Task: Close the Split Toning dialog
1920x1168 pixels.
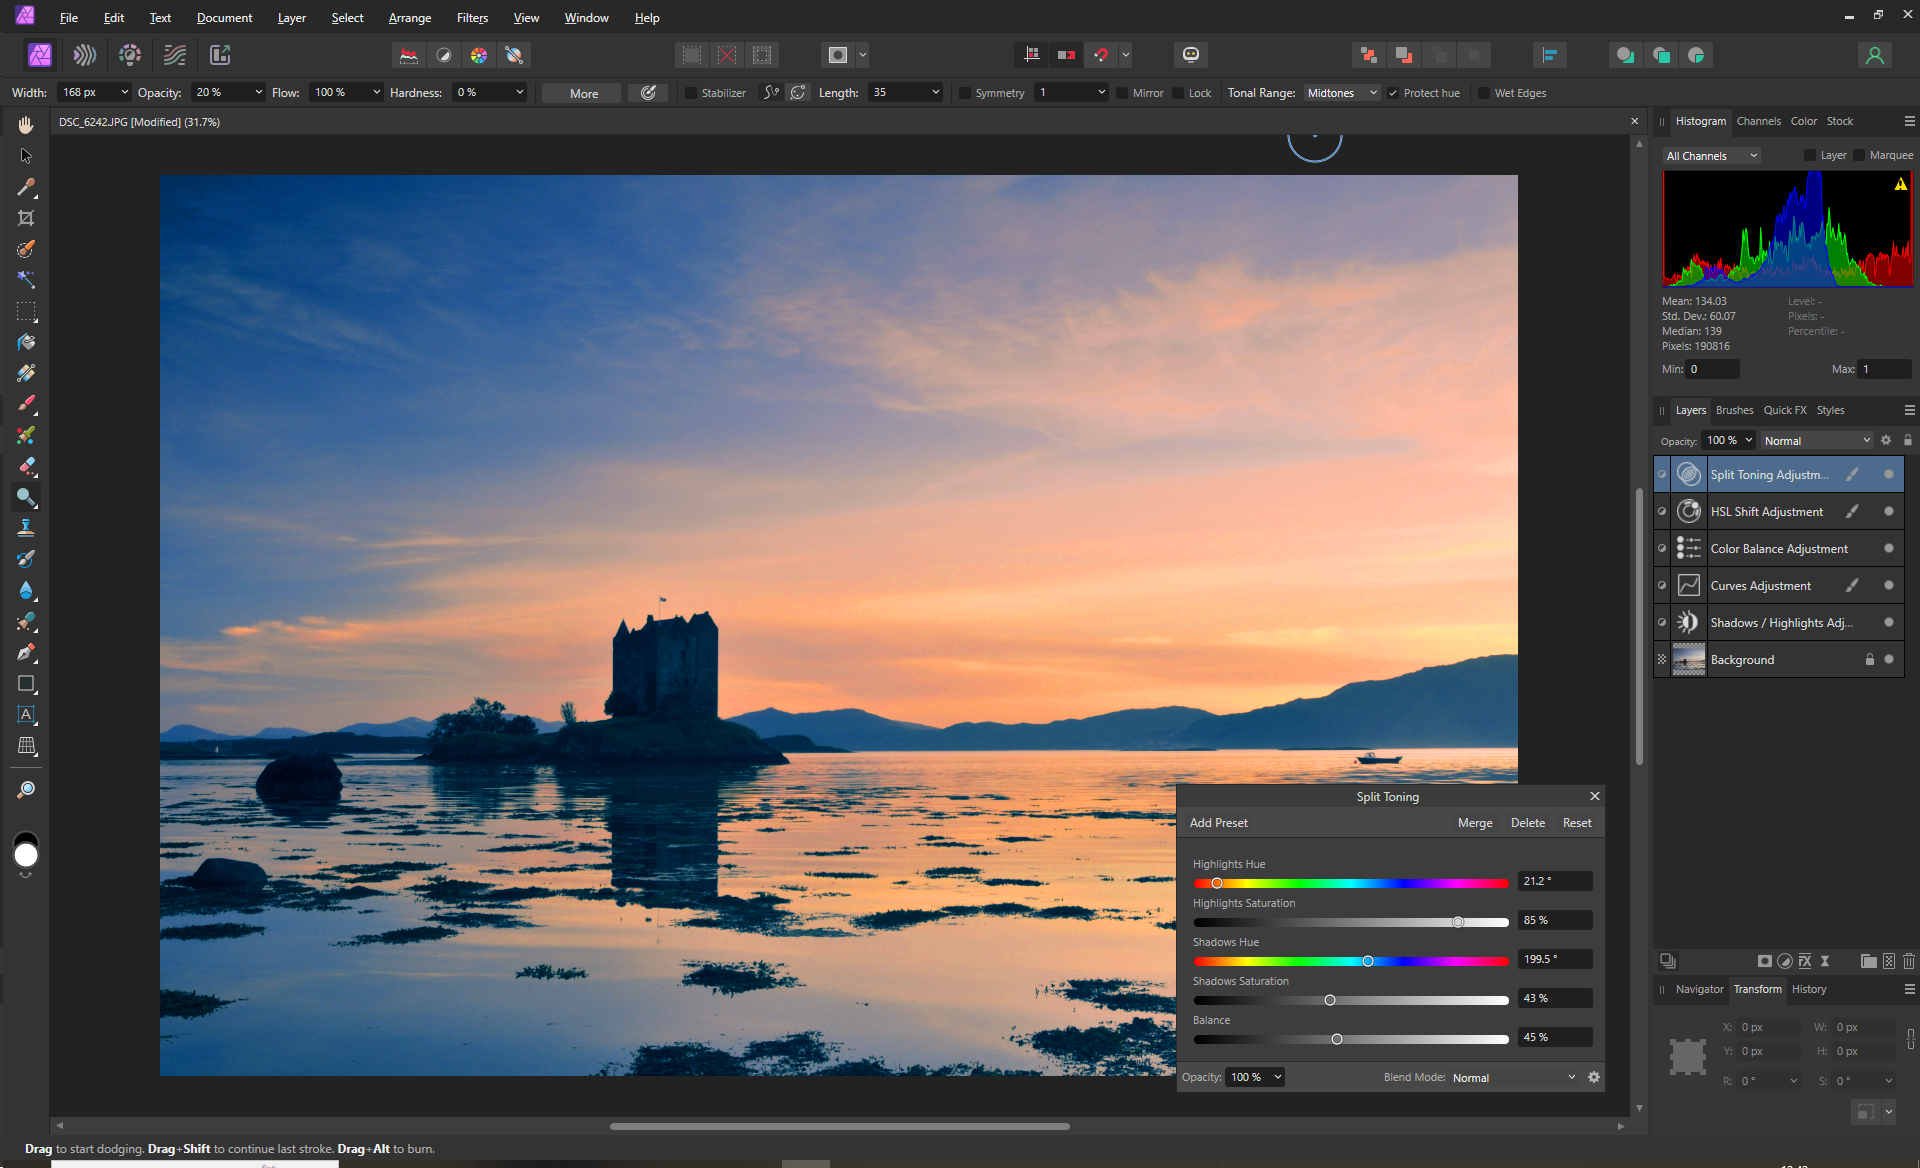Action: coord(1595,796)
